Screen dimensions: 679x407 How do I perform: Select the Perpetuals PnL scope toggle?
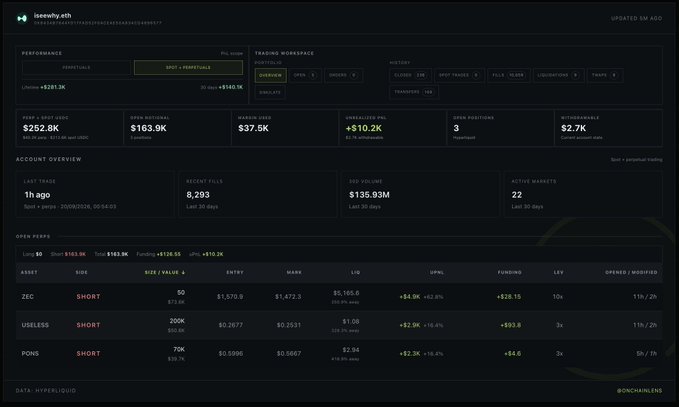76,68
